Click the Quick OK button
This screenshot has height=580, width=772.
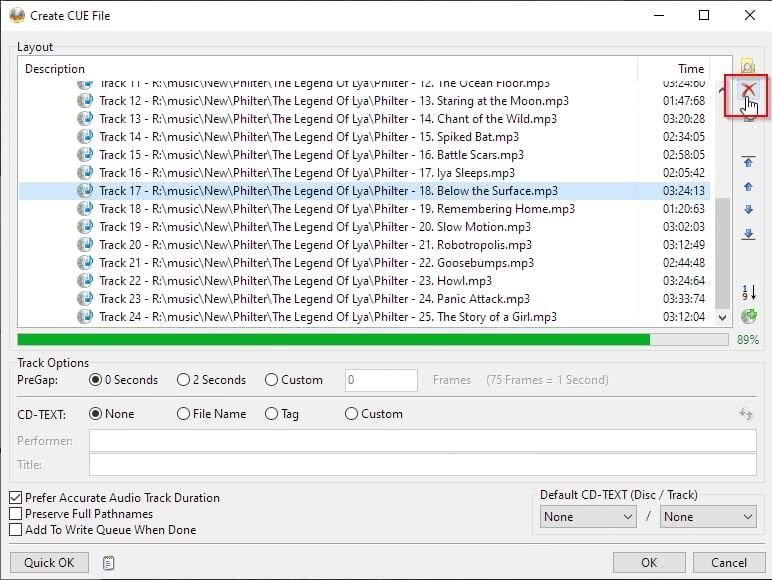pyautogui.click(x=49, y=562)
